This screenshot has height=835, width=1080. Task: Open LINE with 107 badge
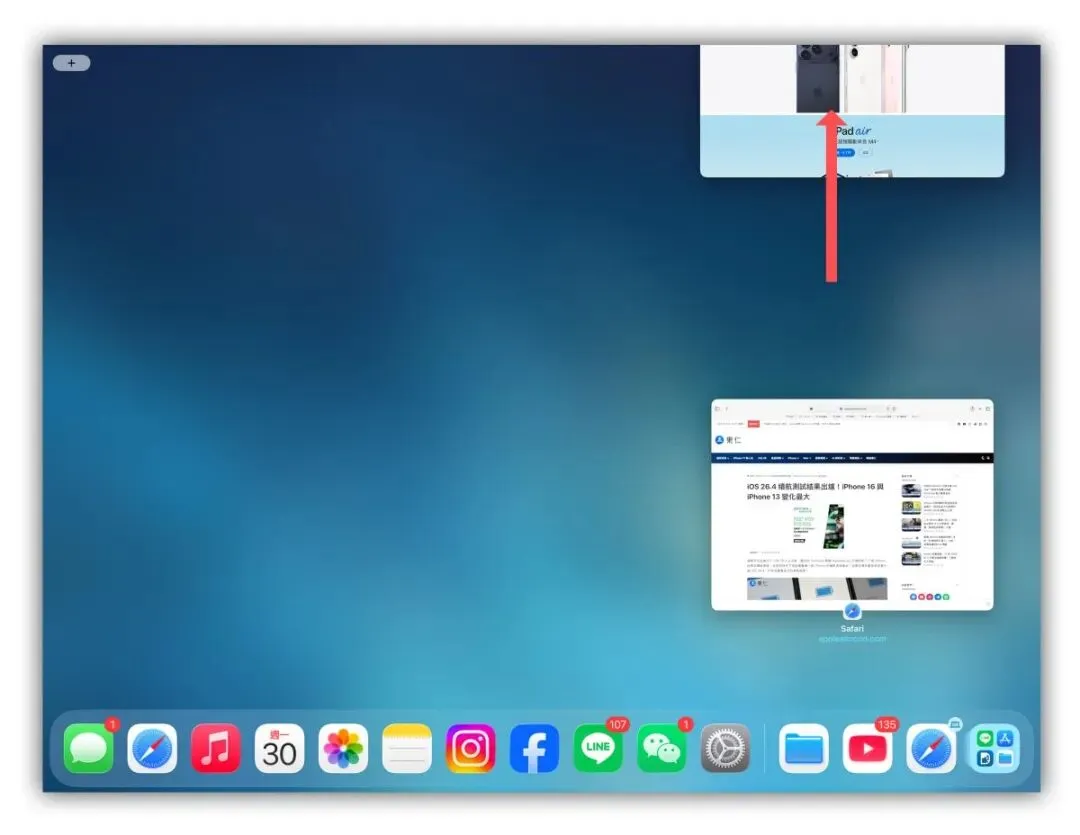[x=598, y=749]
